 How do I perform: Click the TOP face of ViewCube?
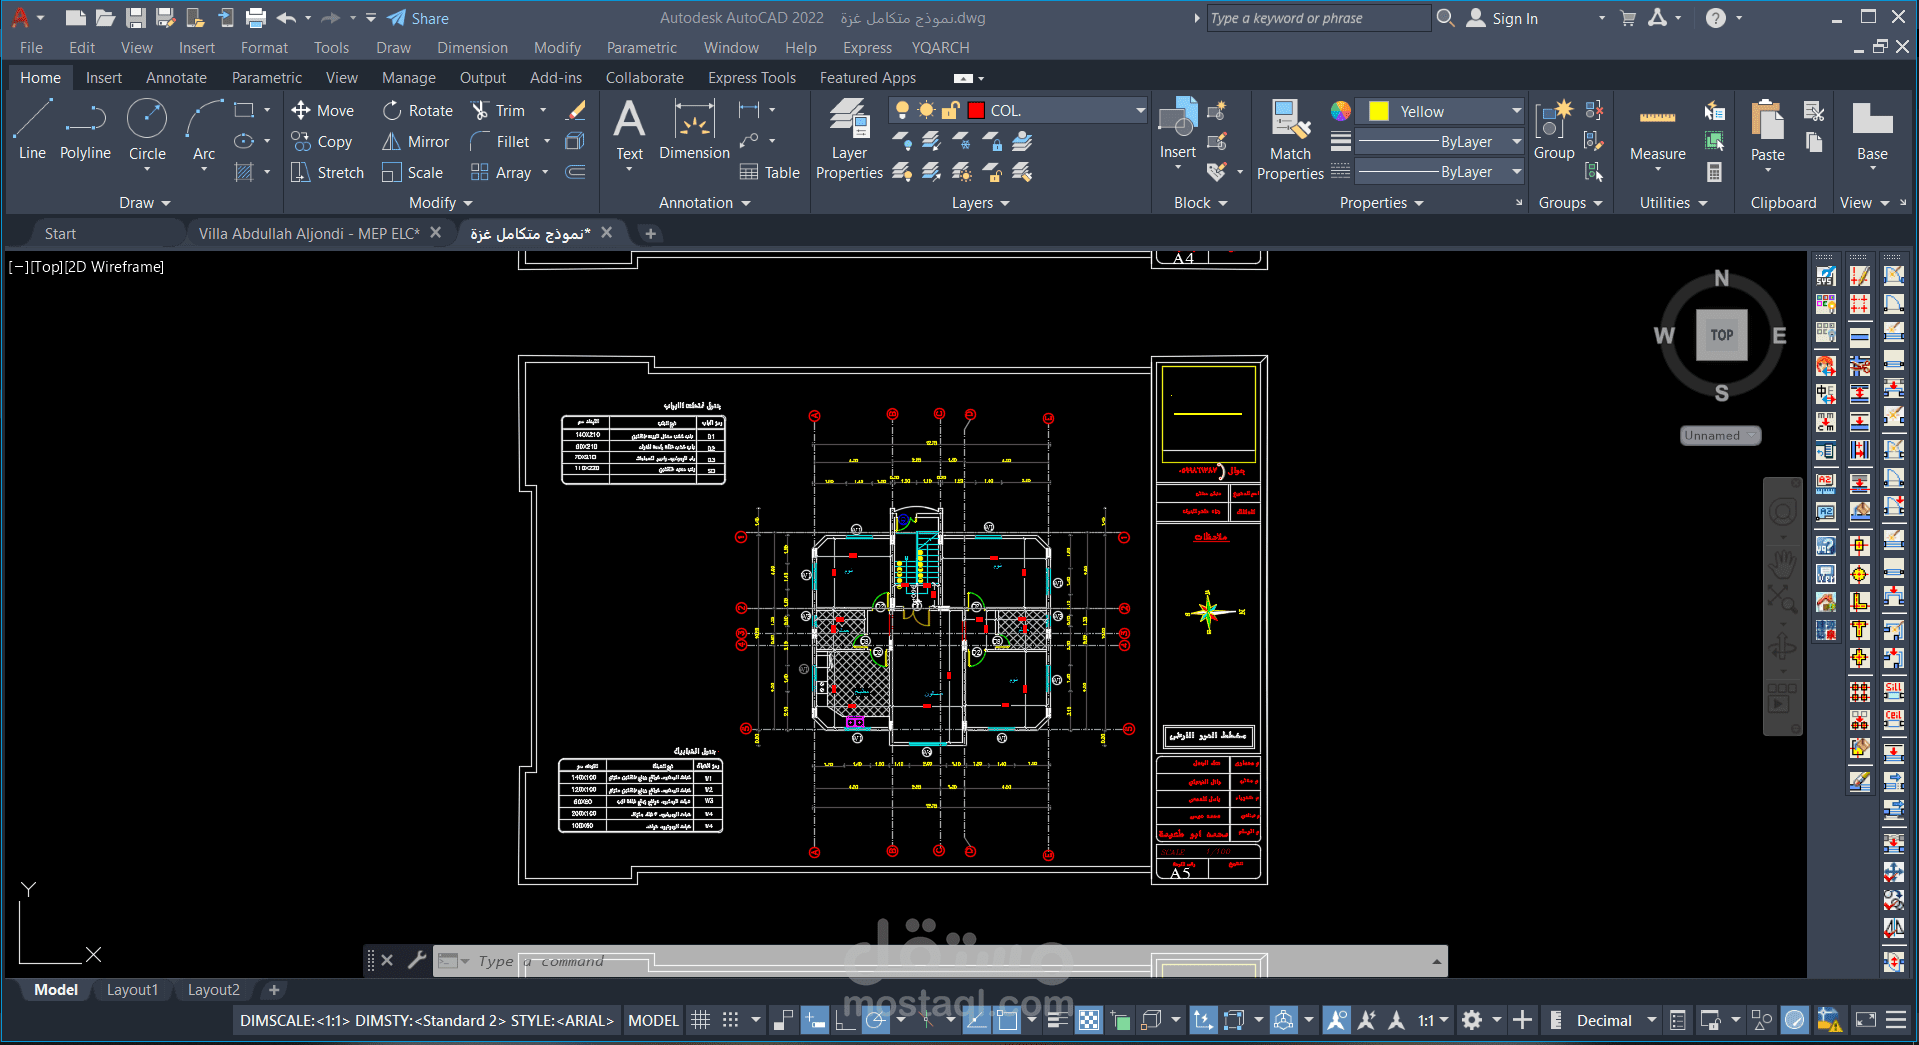1721,335
